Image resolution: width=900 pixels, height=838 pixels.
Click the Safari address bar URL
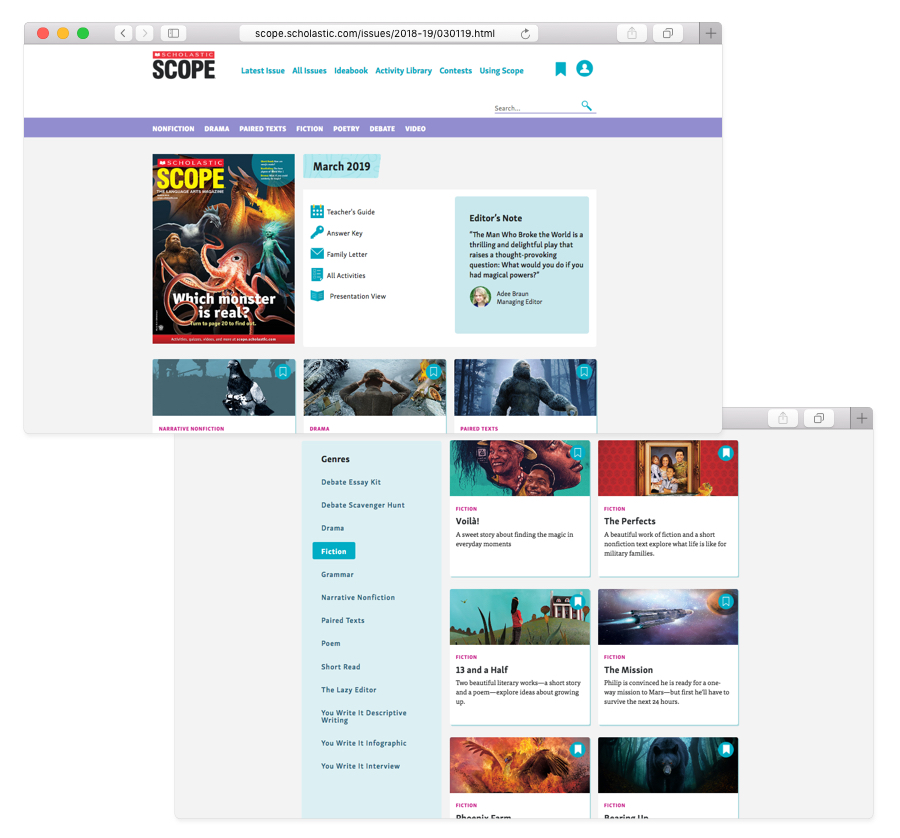pos(375,33)
